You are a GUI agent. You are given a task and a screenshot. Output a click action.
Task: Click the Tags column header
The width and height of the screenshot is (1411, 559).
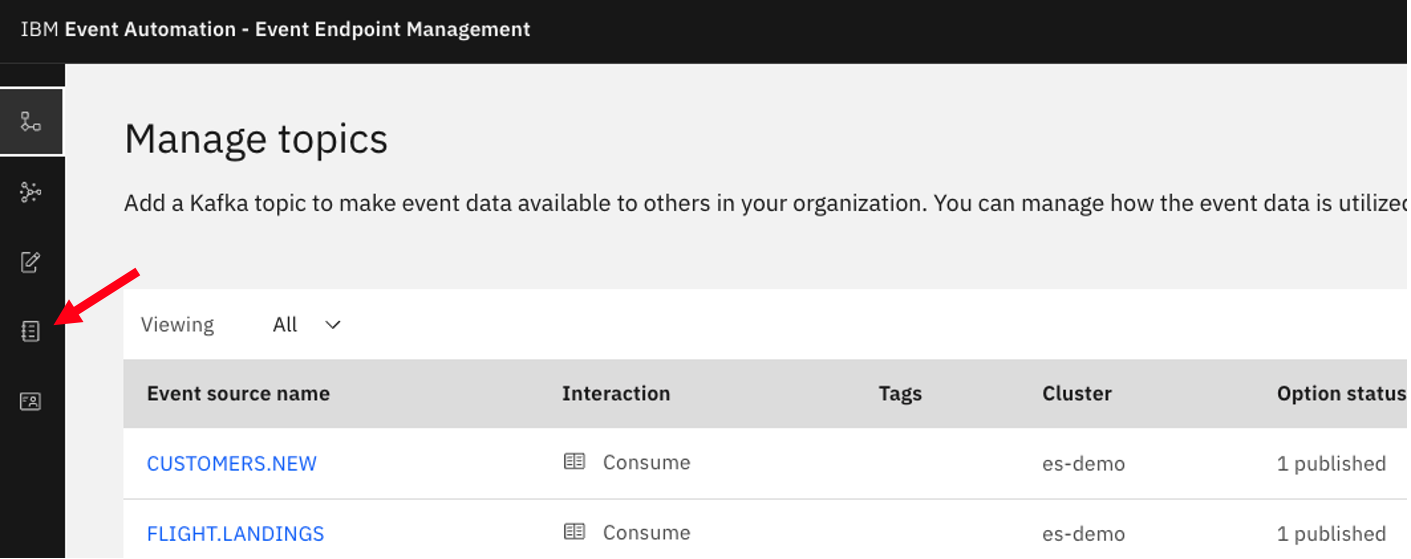pos(900,394)
